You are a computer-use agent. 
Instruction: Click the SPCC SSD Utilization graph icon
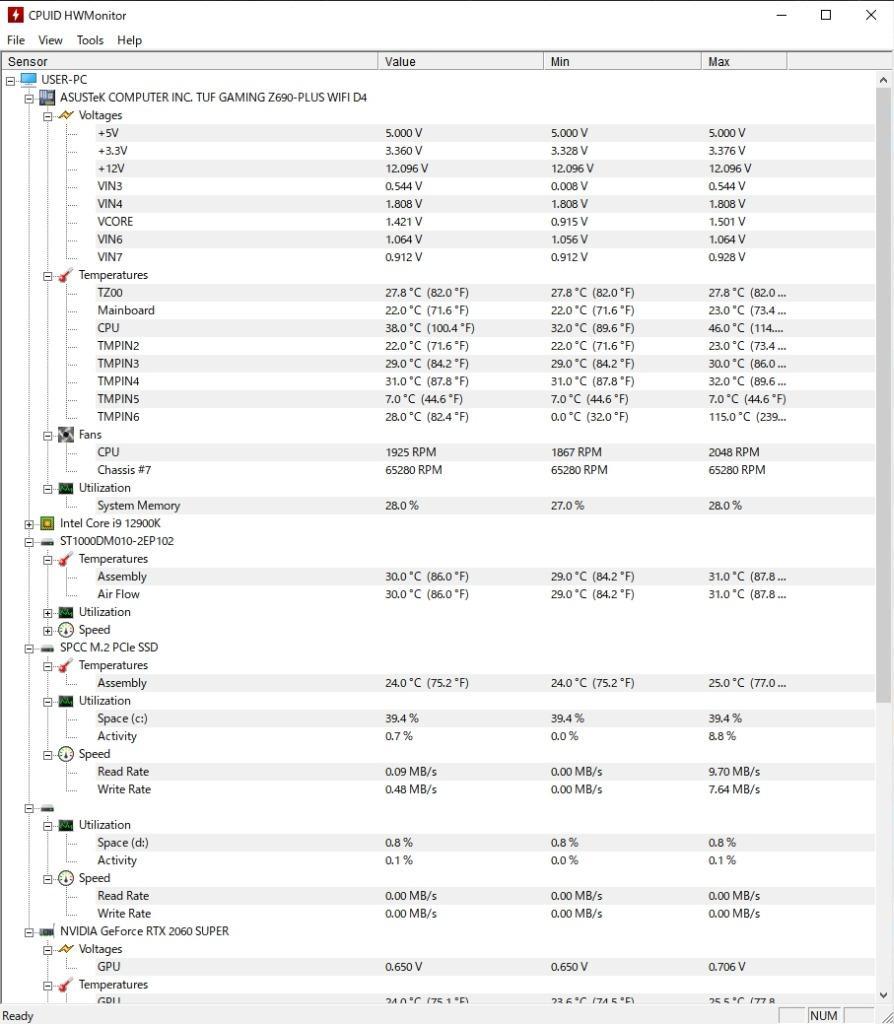(x=66, y=701)
